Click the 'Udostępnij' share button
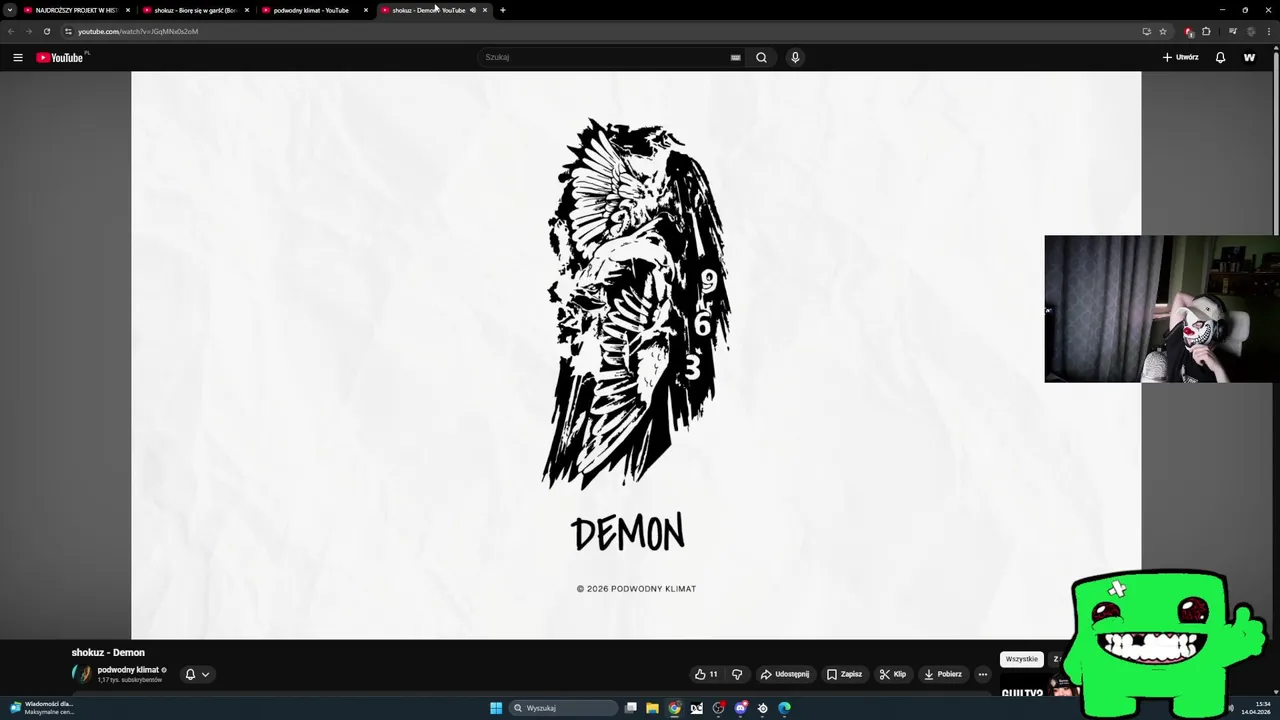1280x720 pixels. click(785, 674)
